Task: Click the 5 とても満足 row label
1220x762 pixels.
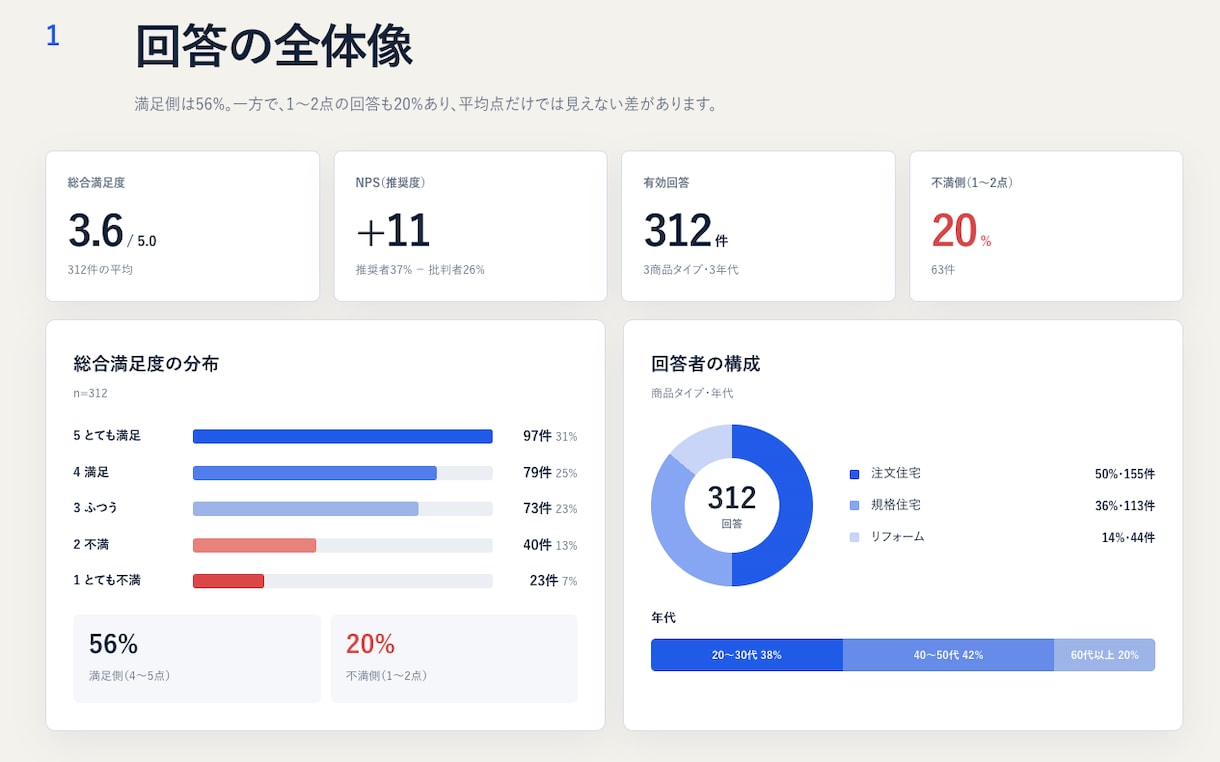Action: pos(107,436)
